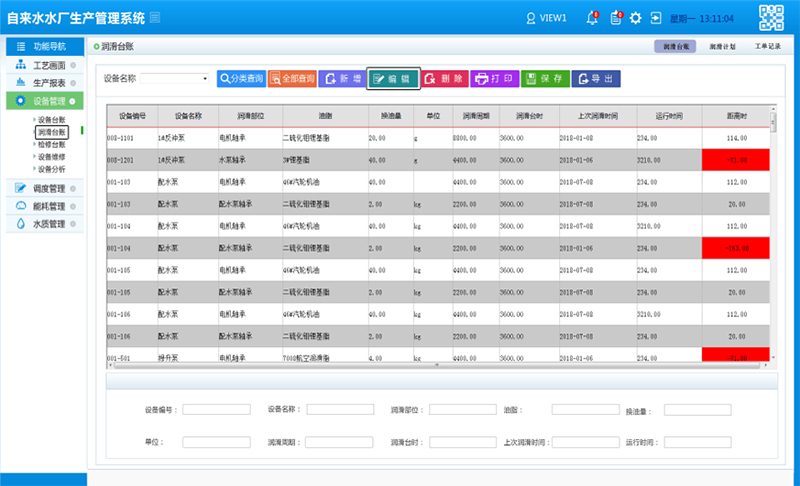Click the 设备编号 input field
This screenshot has width=800, height=486.
click(209, 410)
